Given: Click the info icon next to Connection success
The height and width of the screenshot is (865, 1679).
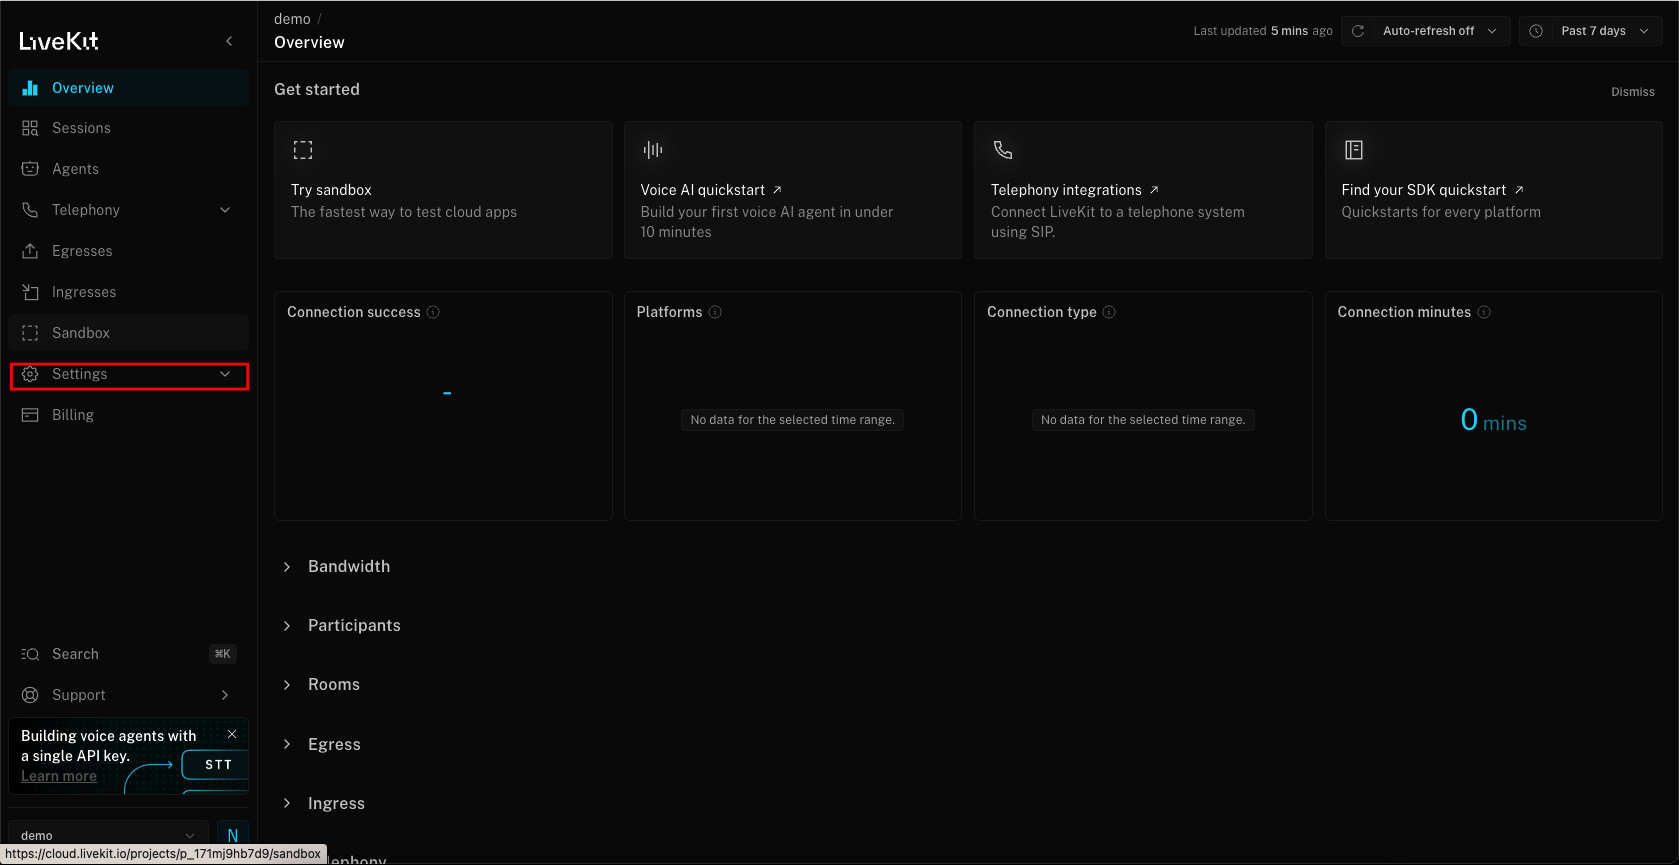Looking at the screenshot, I should 433,312.
